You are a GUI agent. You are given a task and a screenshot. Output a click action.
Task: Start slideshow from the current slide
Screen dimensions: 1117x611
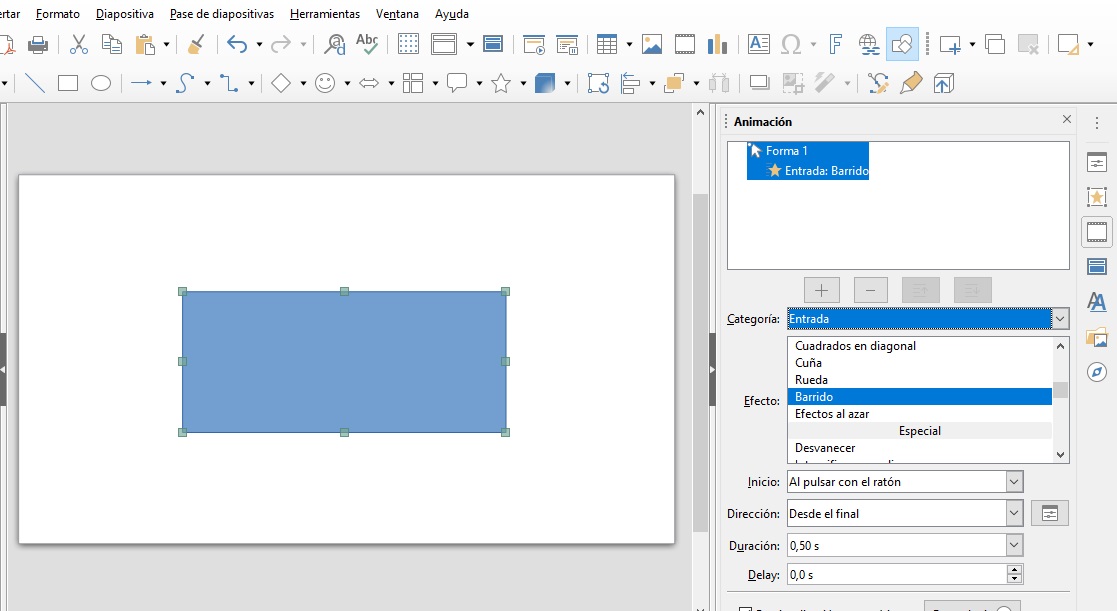click(x=567, y=45)
